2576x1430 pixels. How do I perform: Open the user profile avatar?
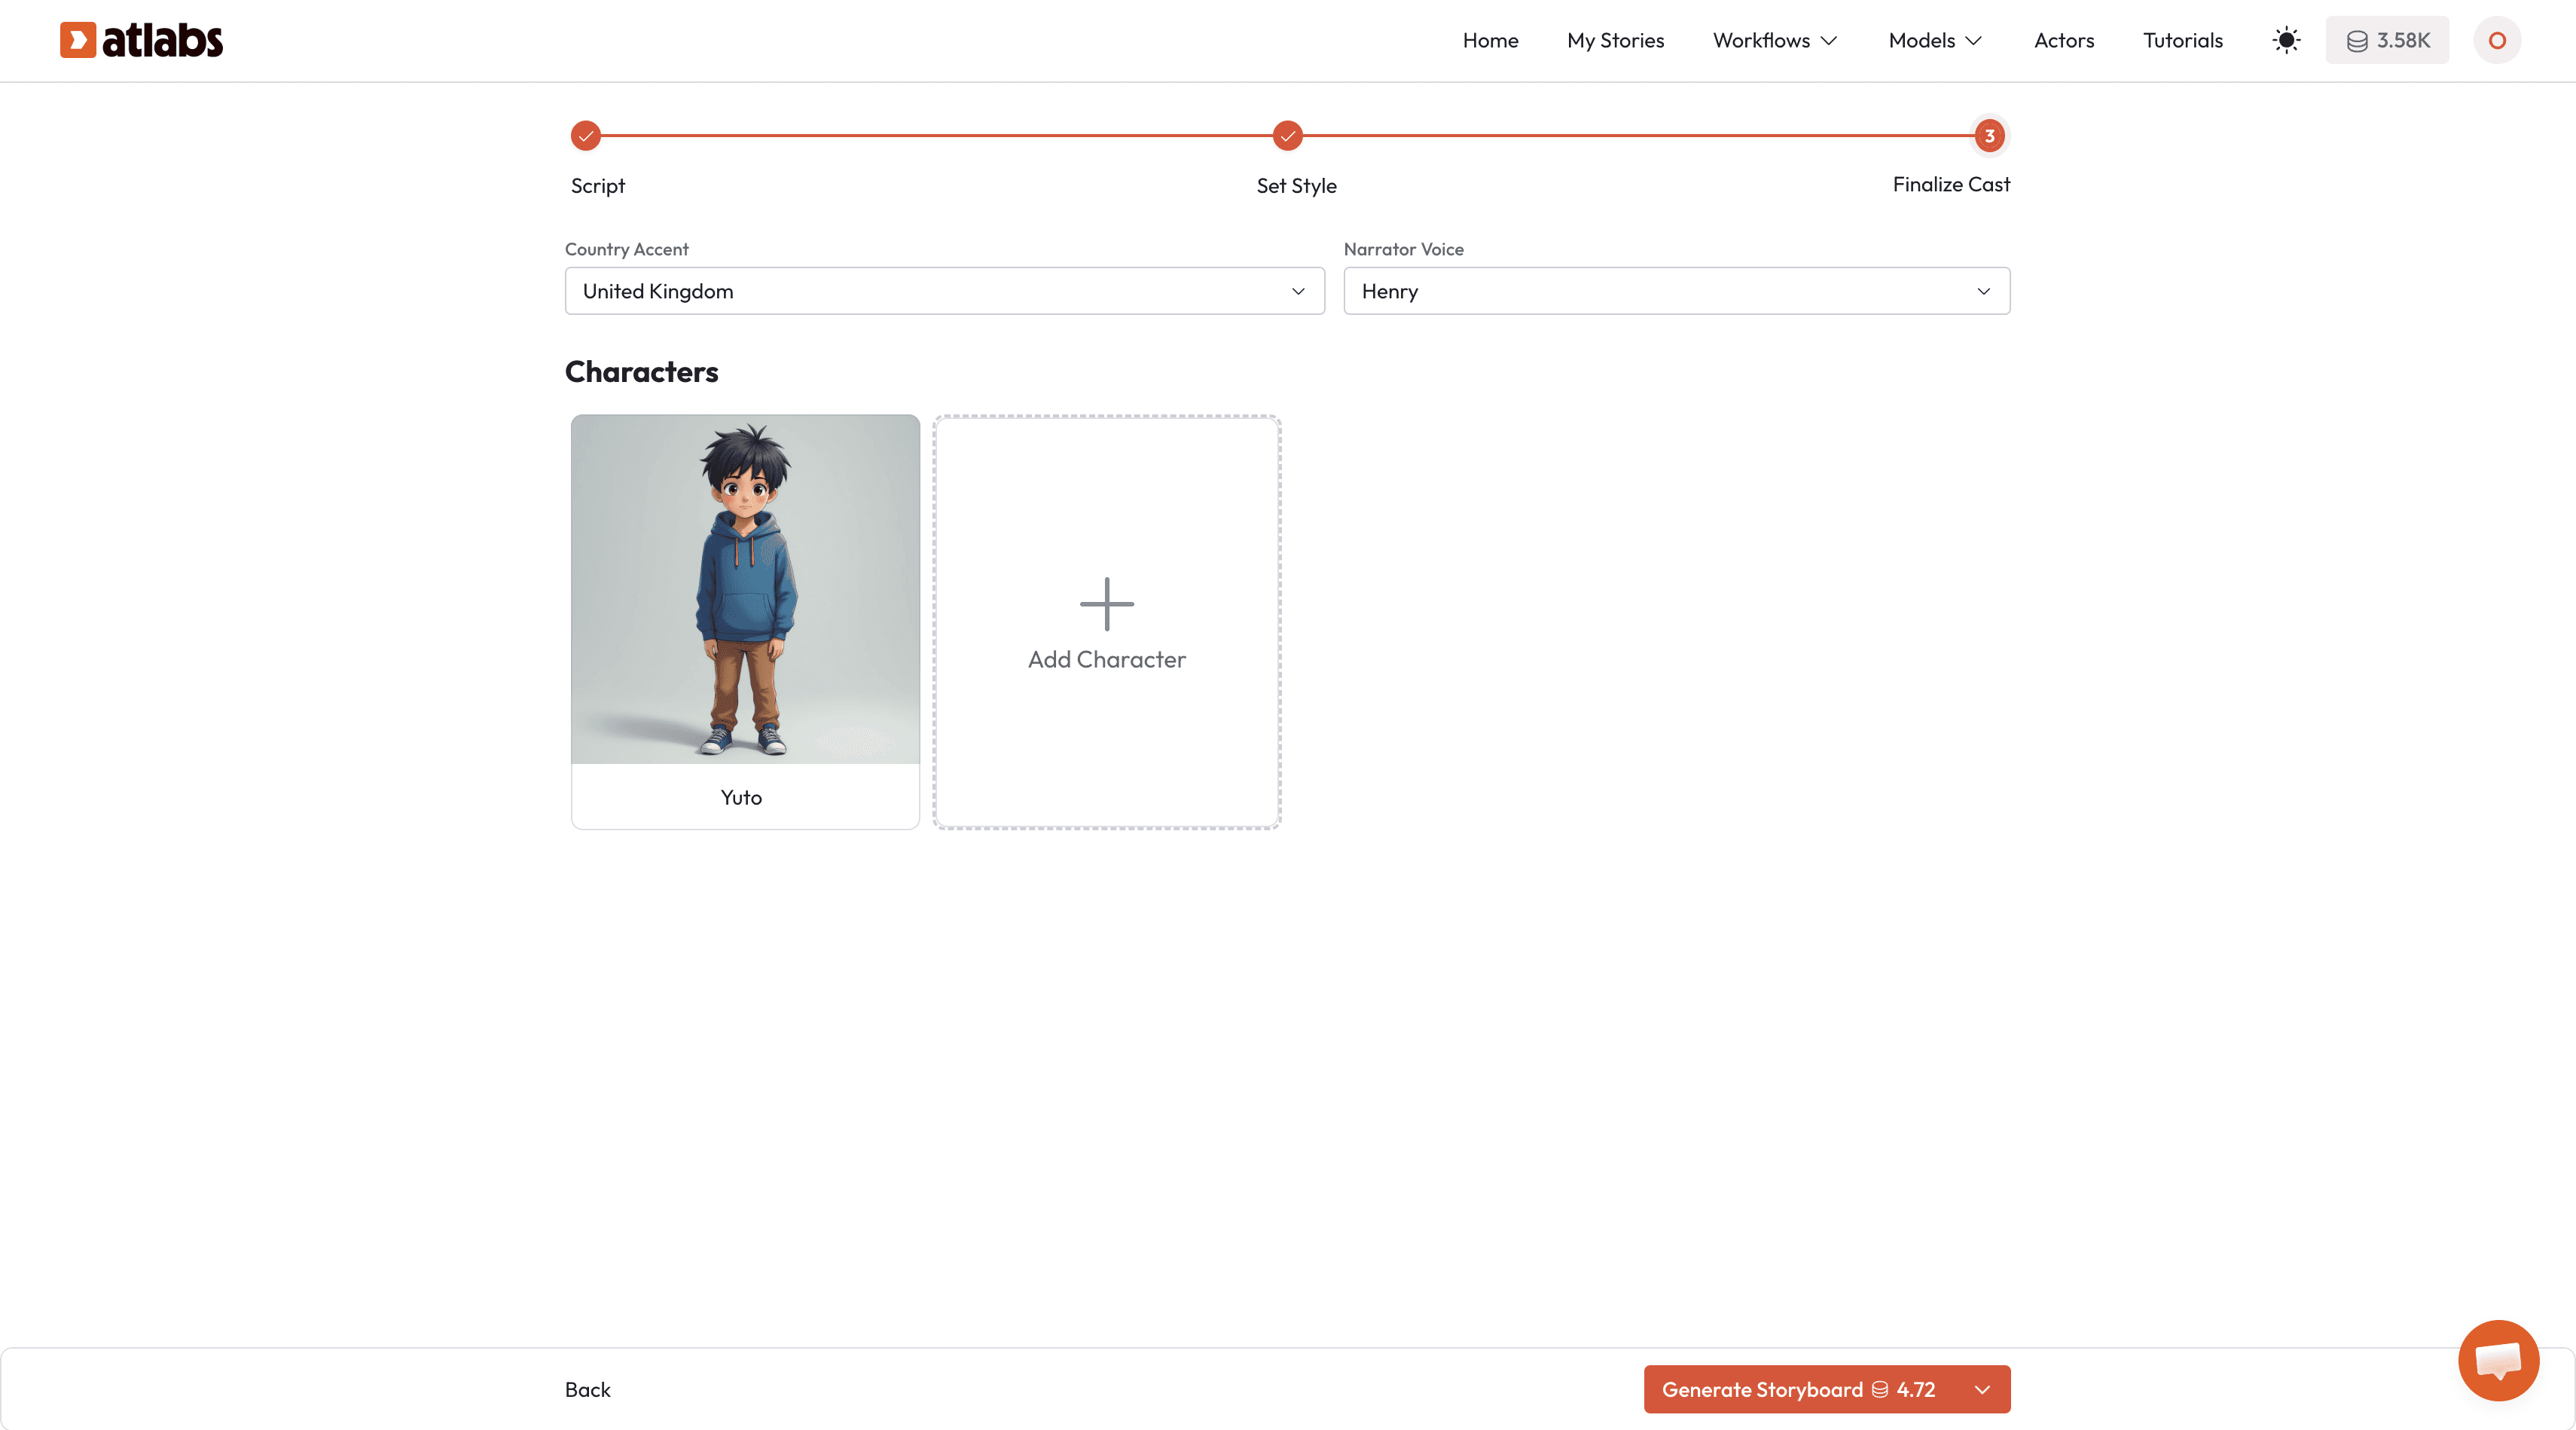tap(2497, 40)
